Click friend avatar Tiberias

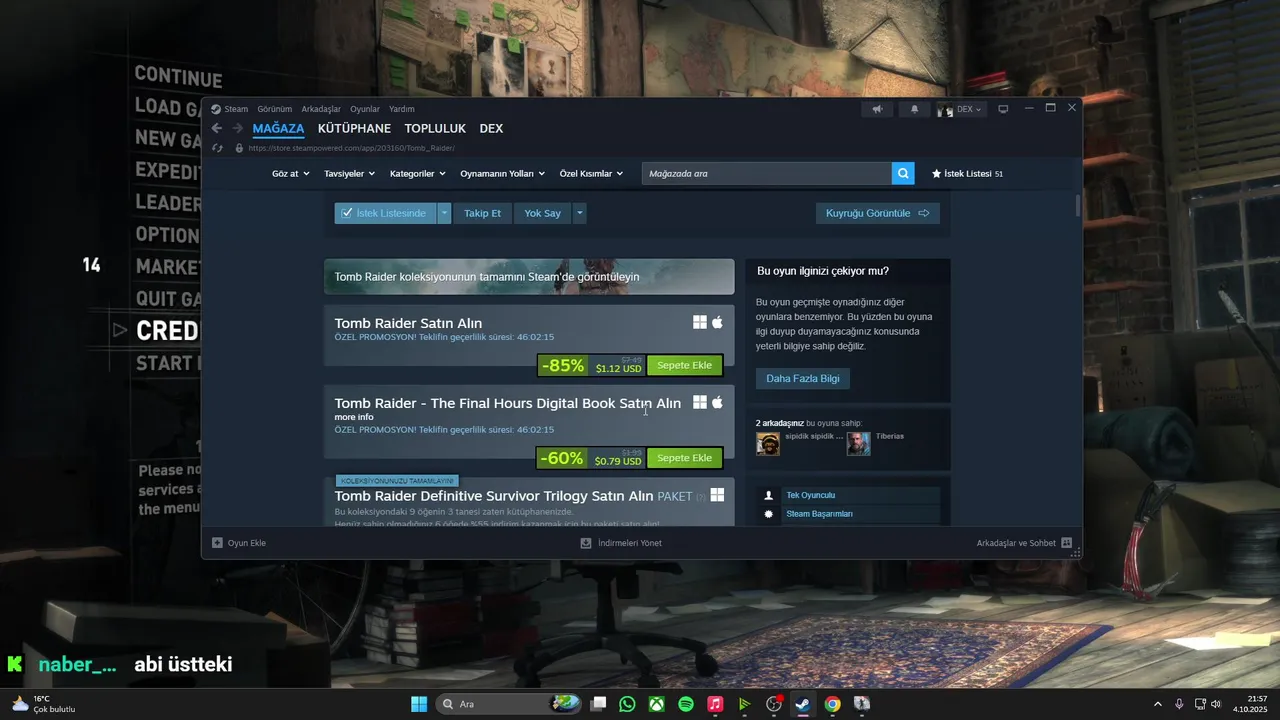pyautogui.click(x=858, y=444)
